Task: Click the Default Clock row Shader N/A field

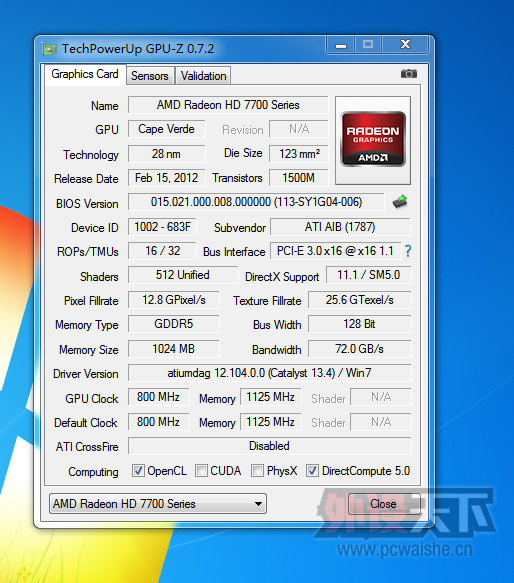Action: pyautogui.click(x=381, y=422)
